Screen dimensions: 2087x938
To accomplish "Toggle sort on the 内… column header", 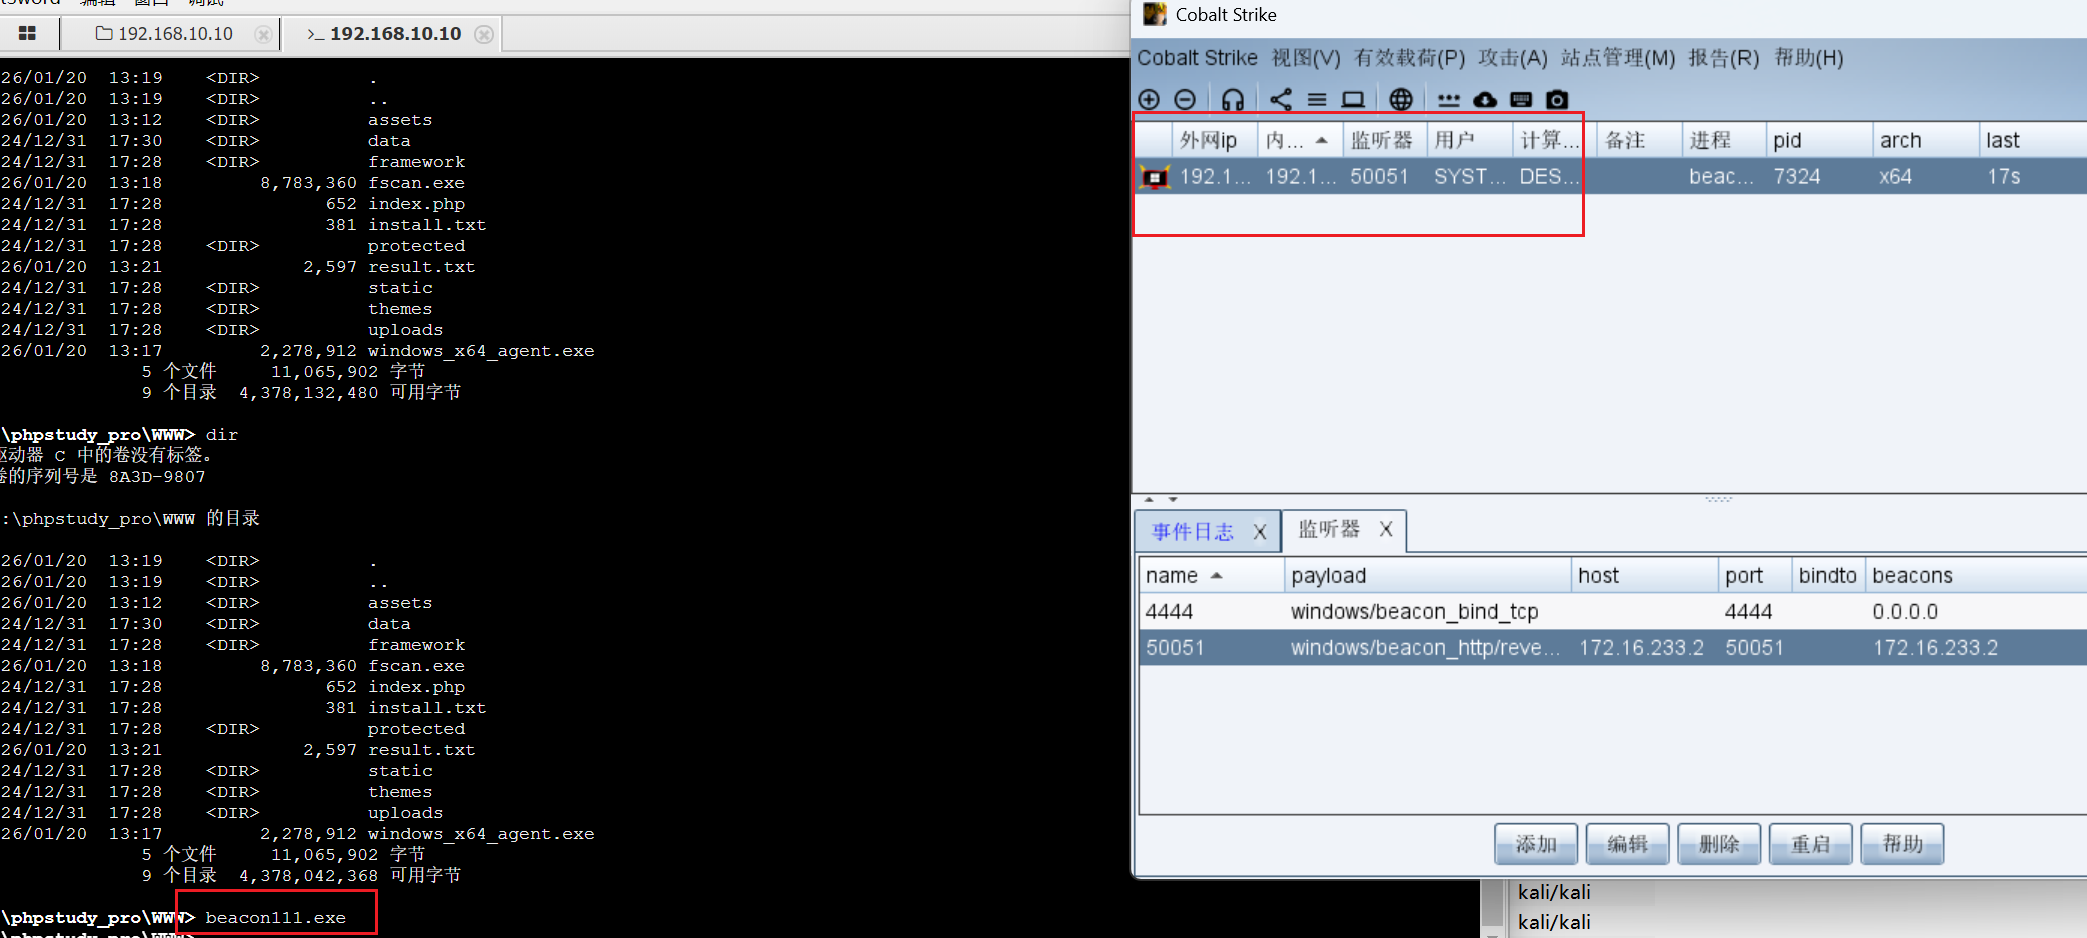I will [1299, 140].
